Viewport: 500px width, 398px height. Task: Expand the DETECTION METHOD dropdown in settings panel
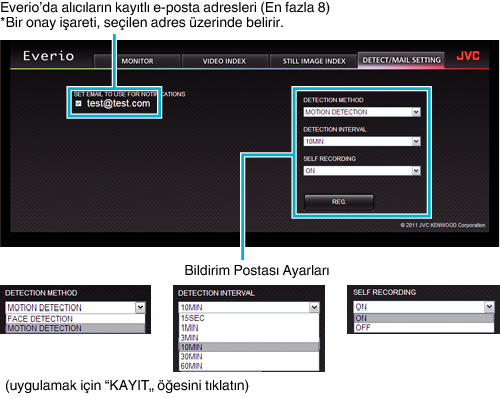coord(362,112)
